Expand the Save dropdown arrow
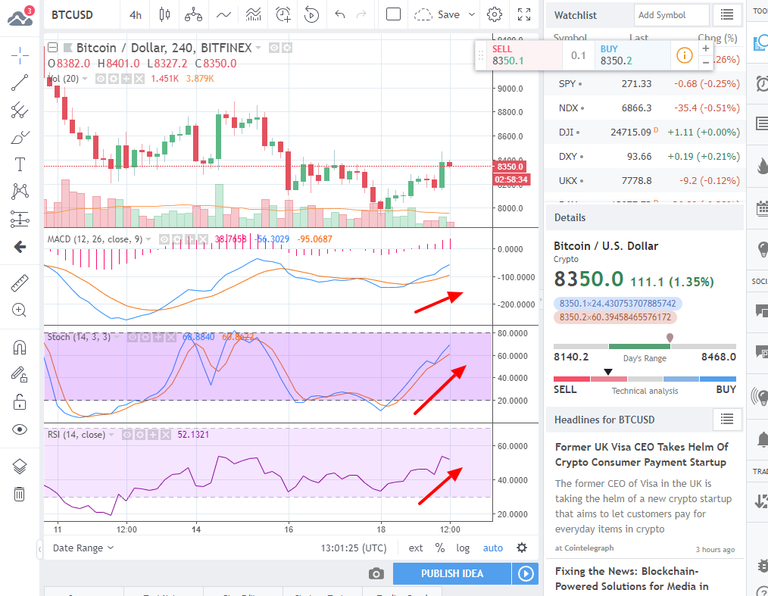The width and height of the screenshot is (768, 596). (x=472, y=15)
